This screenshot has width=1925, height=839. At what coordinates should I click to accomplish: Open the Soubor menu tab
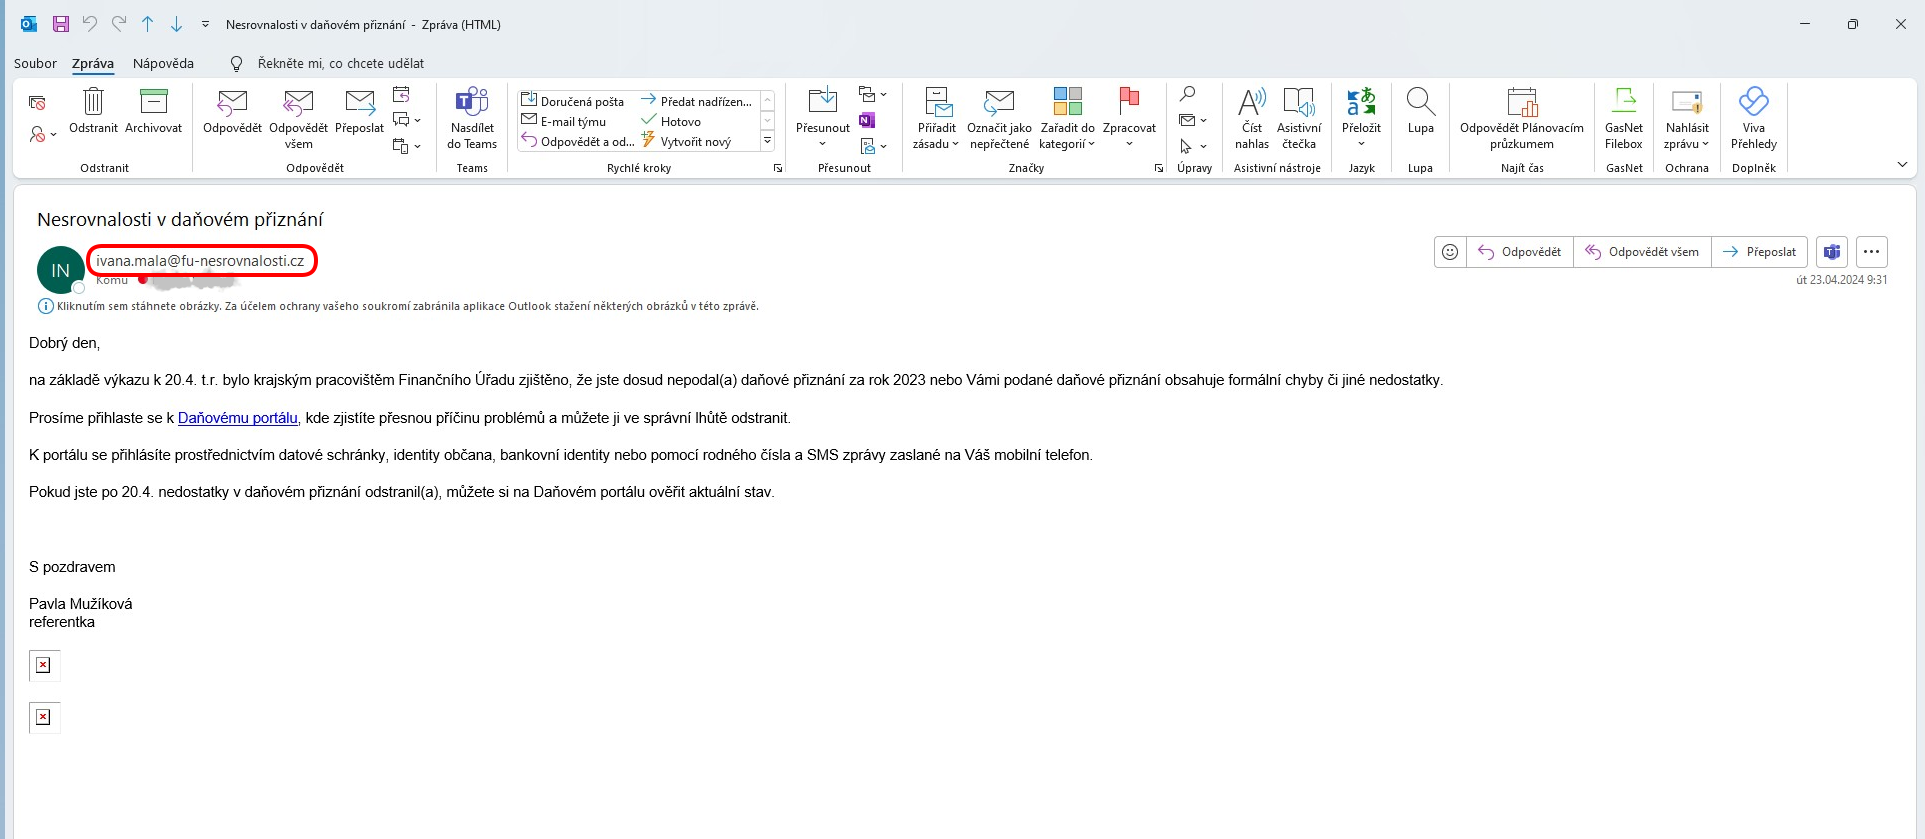(35, 63)
